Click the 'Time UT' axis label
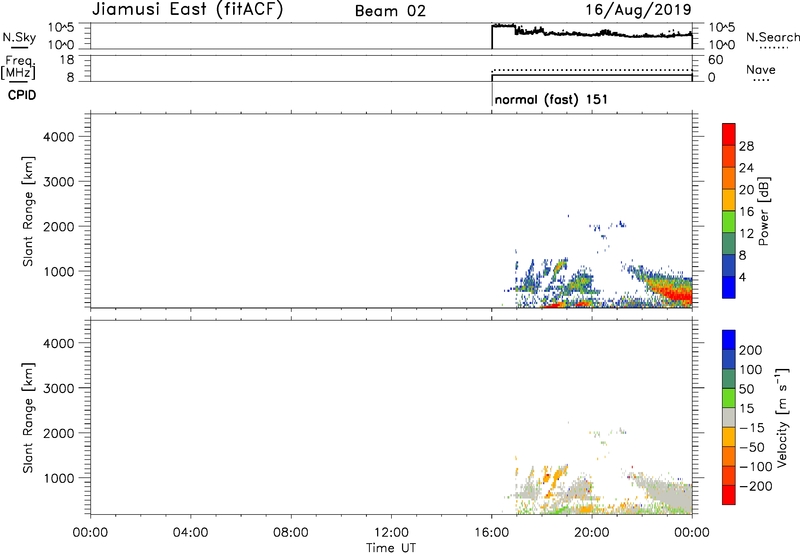Viewport: 800px width, 554px height. point(391,548)
